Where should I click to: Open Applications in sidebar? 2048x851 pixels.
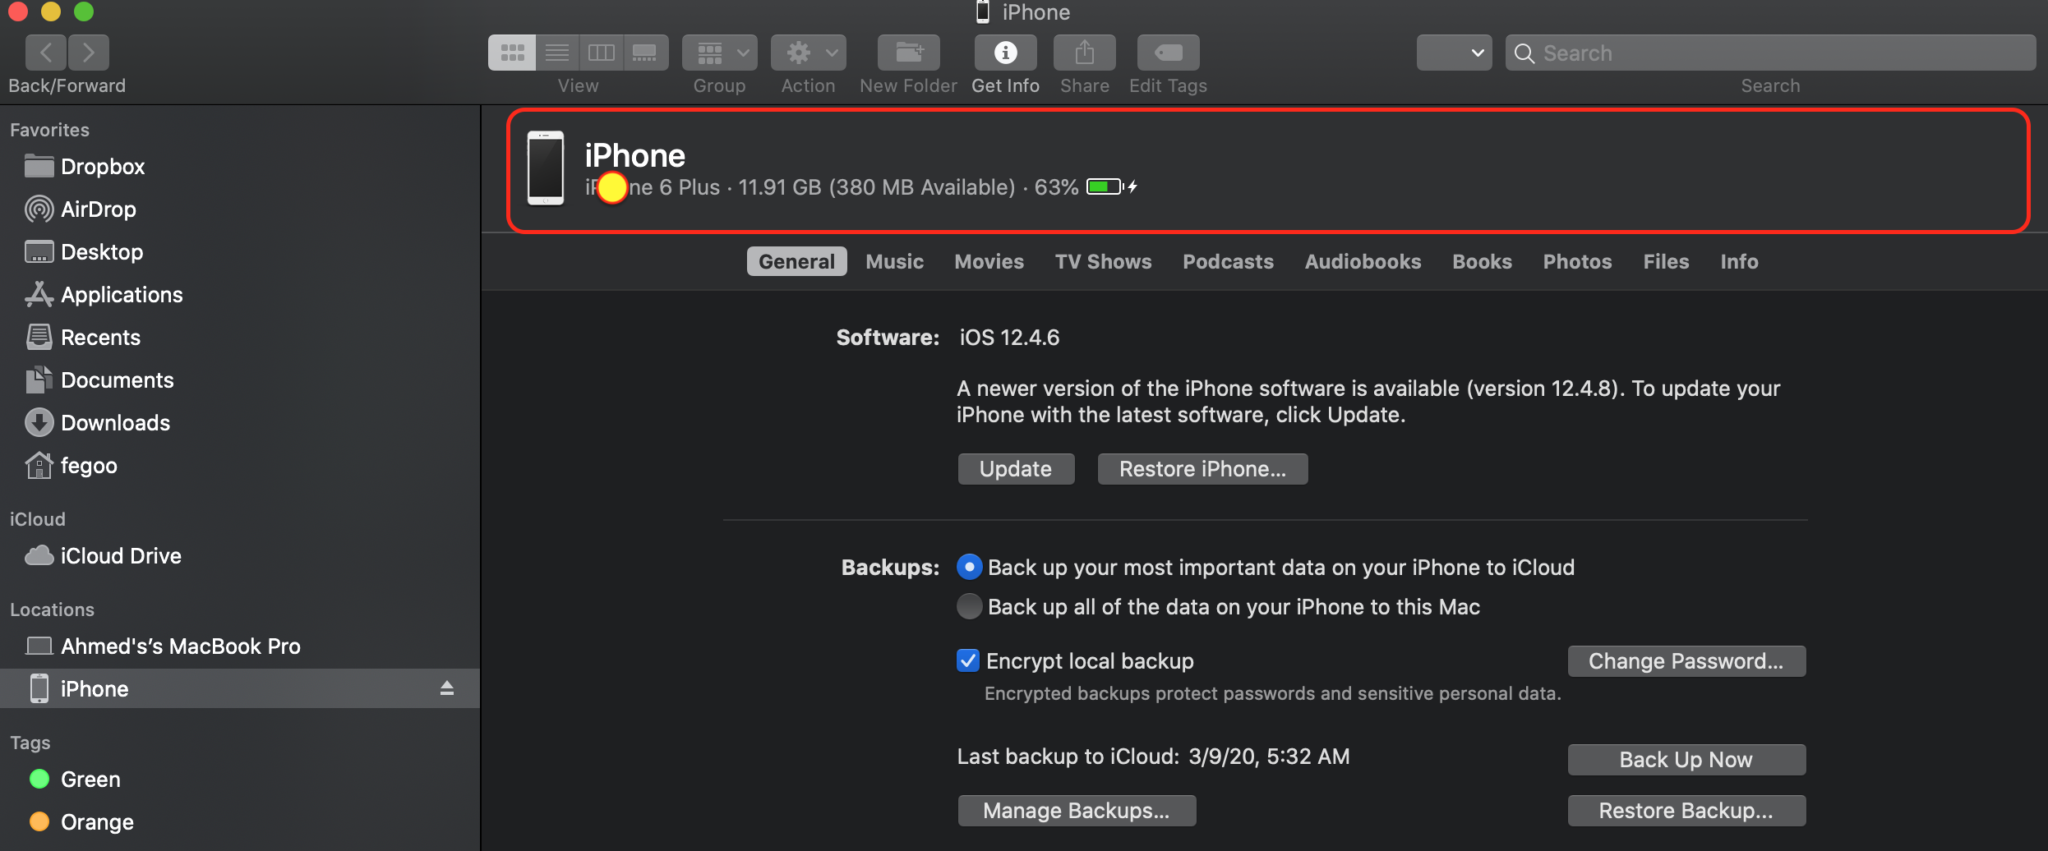pos(122,295)
